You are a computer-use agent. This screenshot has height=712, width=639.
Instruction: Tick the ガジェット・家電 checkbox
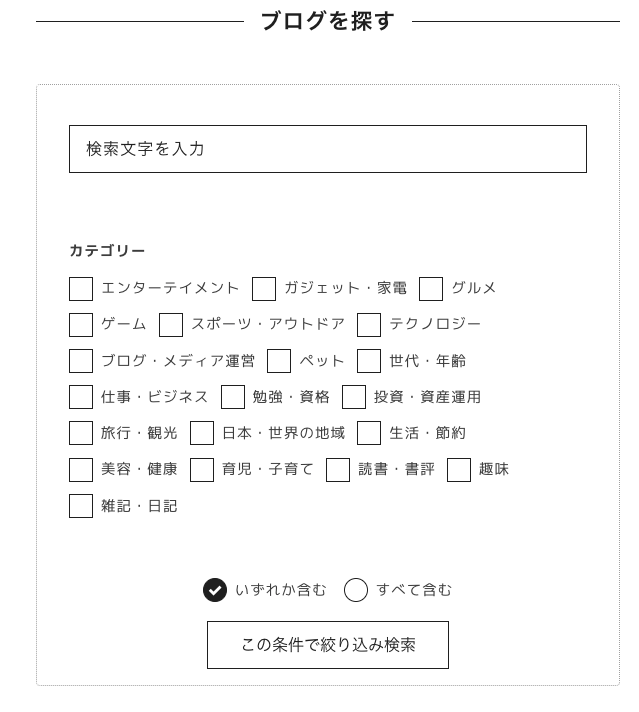coord(264,289)
